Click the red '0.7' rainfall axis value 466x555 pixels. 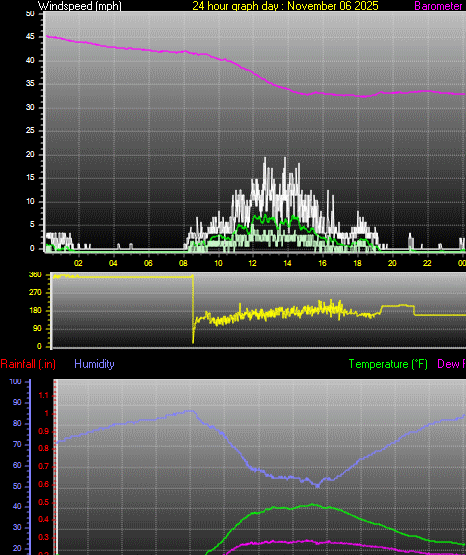point(44,467)
